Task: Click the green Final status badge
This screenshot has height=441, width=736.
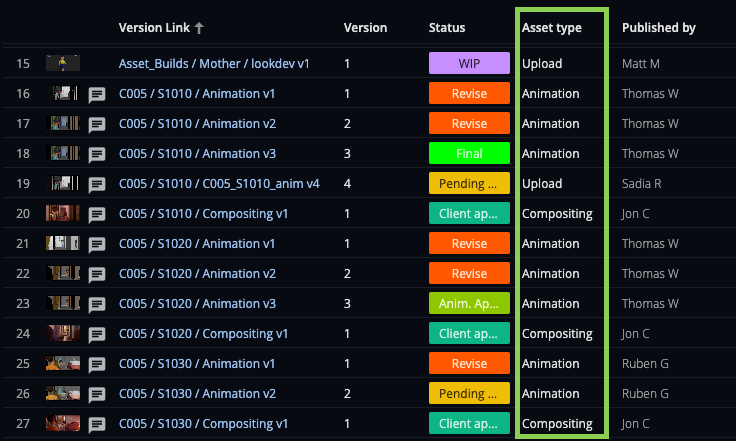Action: click(469, 153)
